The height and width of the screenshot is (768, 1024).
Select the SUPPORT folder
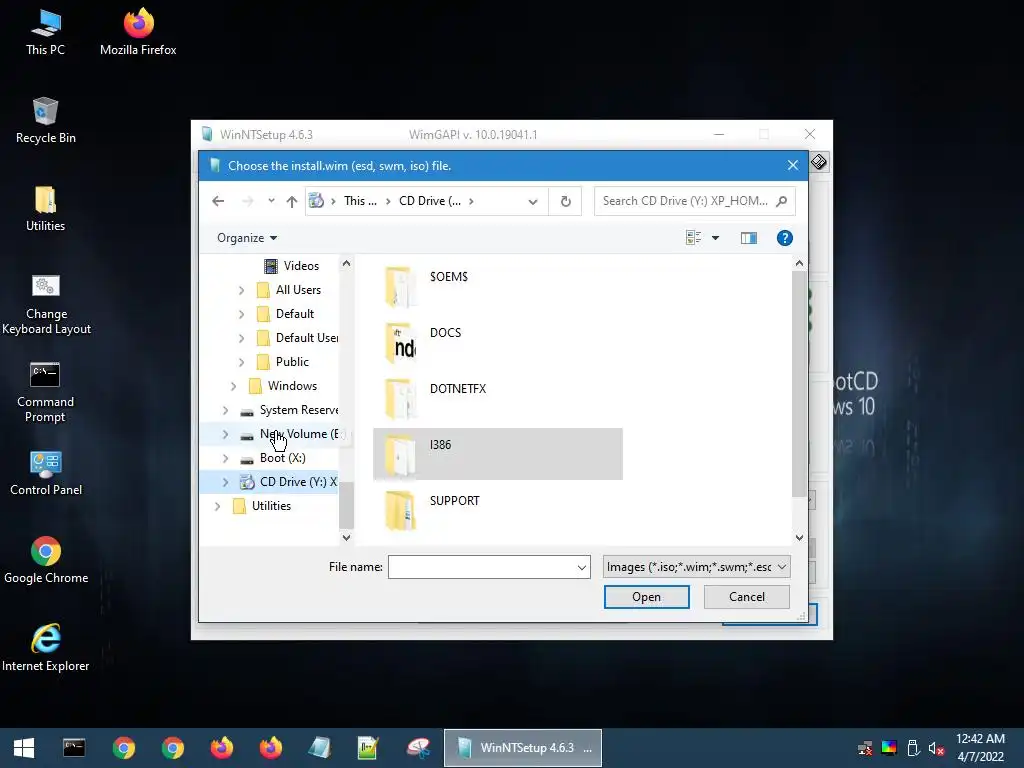498,510
